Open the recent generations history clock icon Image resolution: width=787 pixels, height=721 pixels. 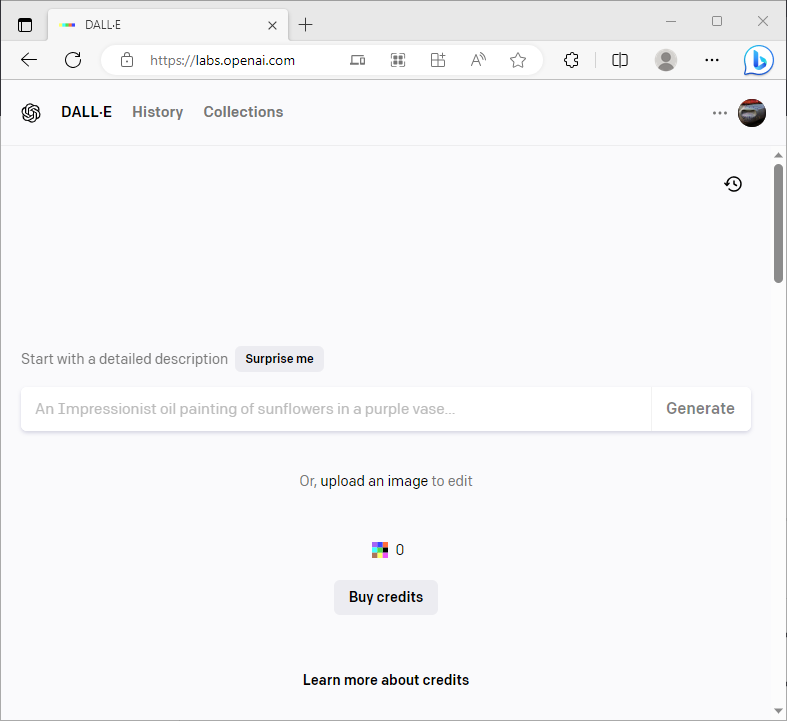point(733,184)
